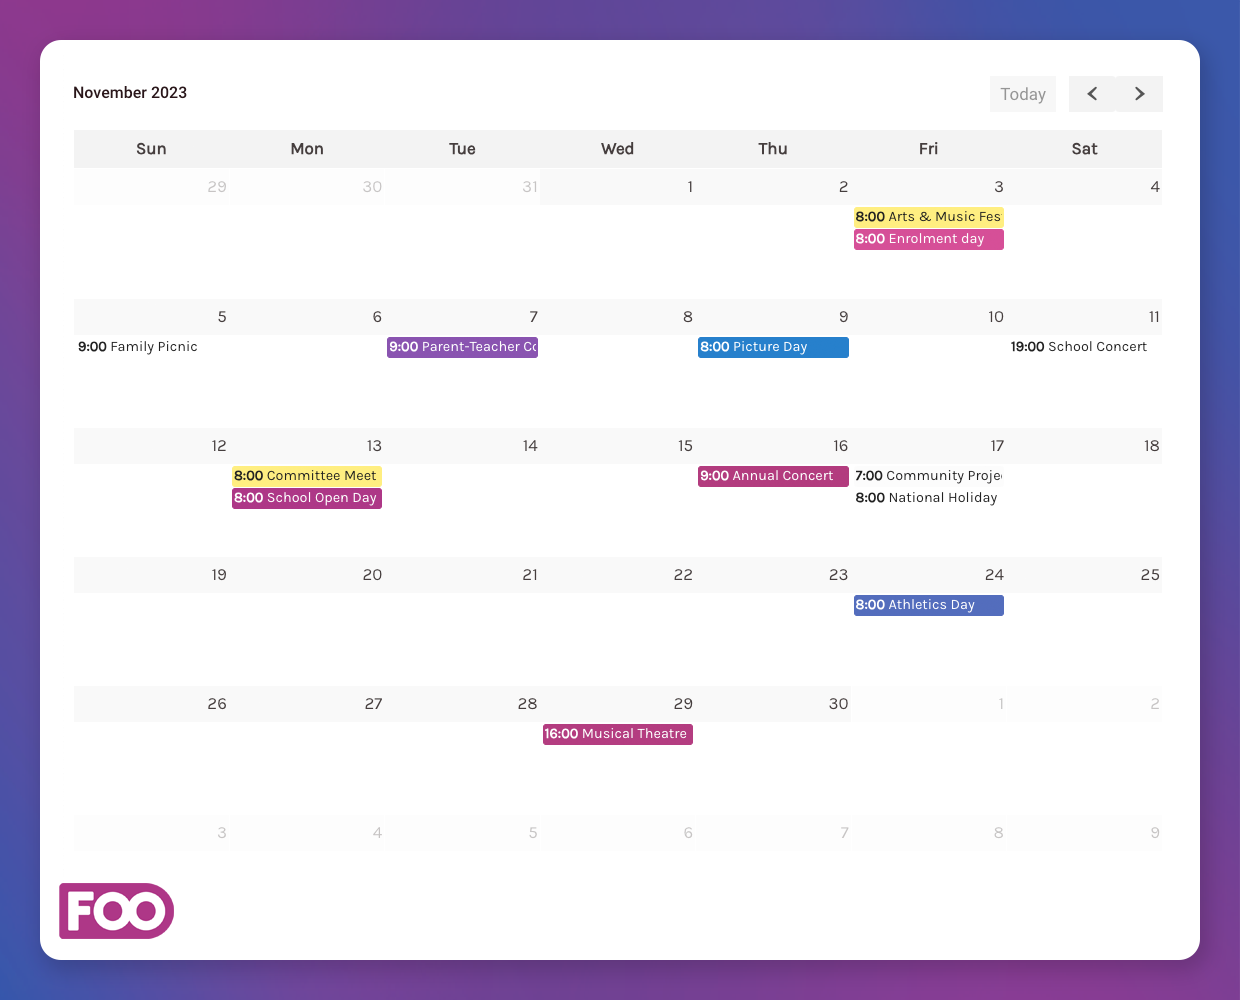1240x1000 pixels.
Task: Select date number 15
Action: tap(685, 446)
